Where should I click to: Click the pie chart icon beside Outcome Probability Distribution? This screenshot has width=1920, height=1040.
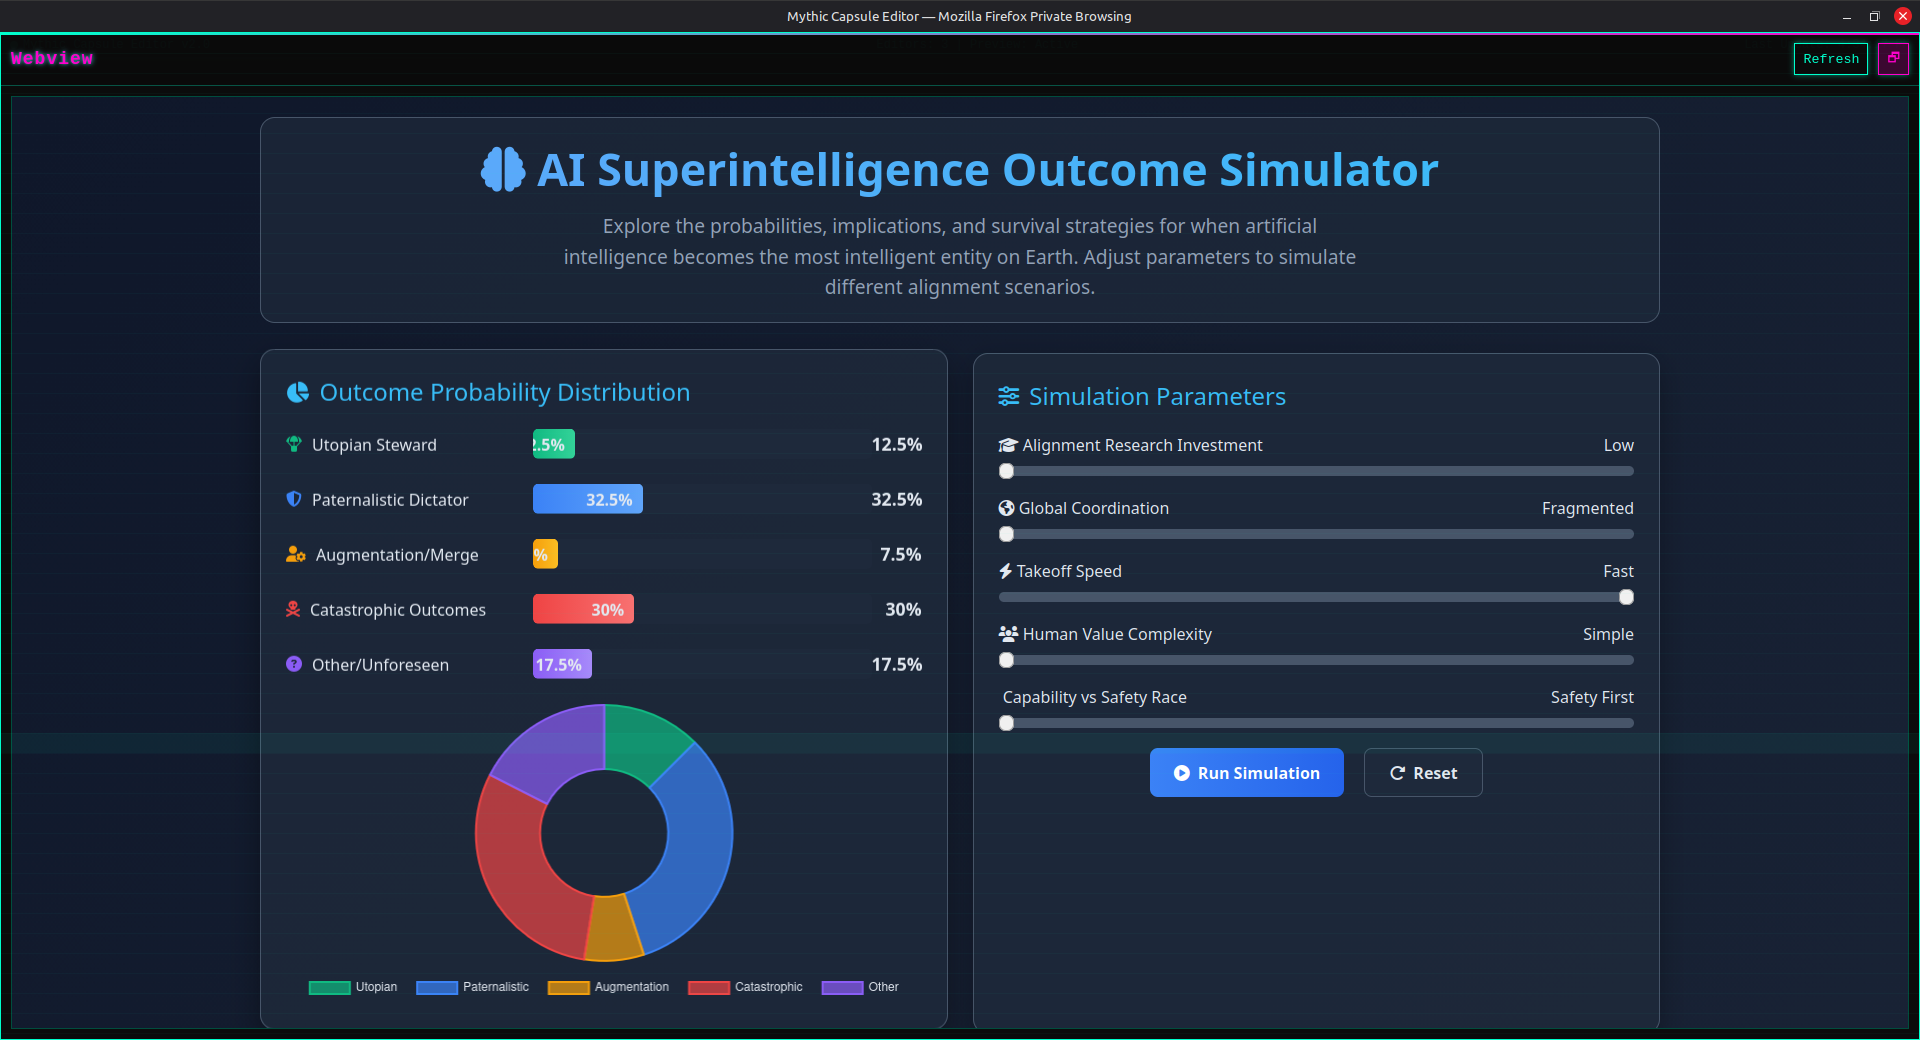tap(297, 392)
